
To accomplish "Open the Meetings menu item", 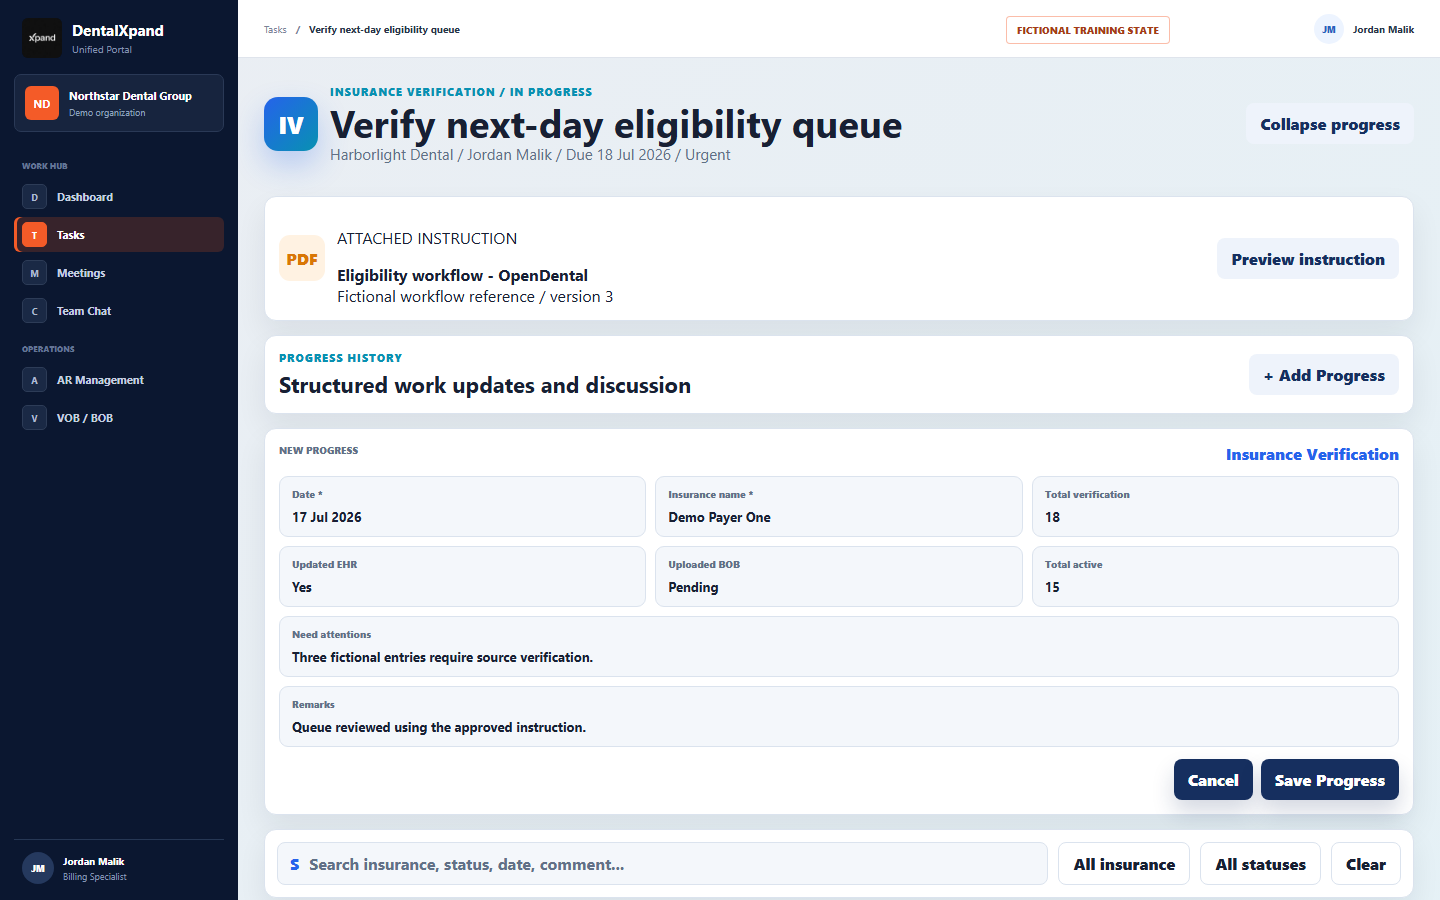I will click(x=119, y=273).
